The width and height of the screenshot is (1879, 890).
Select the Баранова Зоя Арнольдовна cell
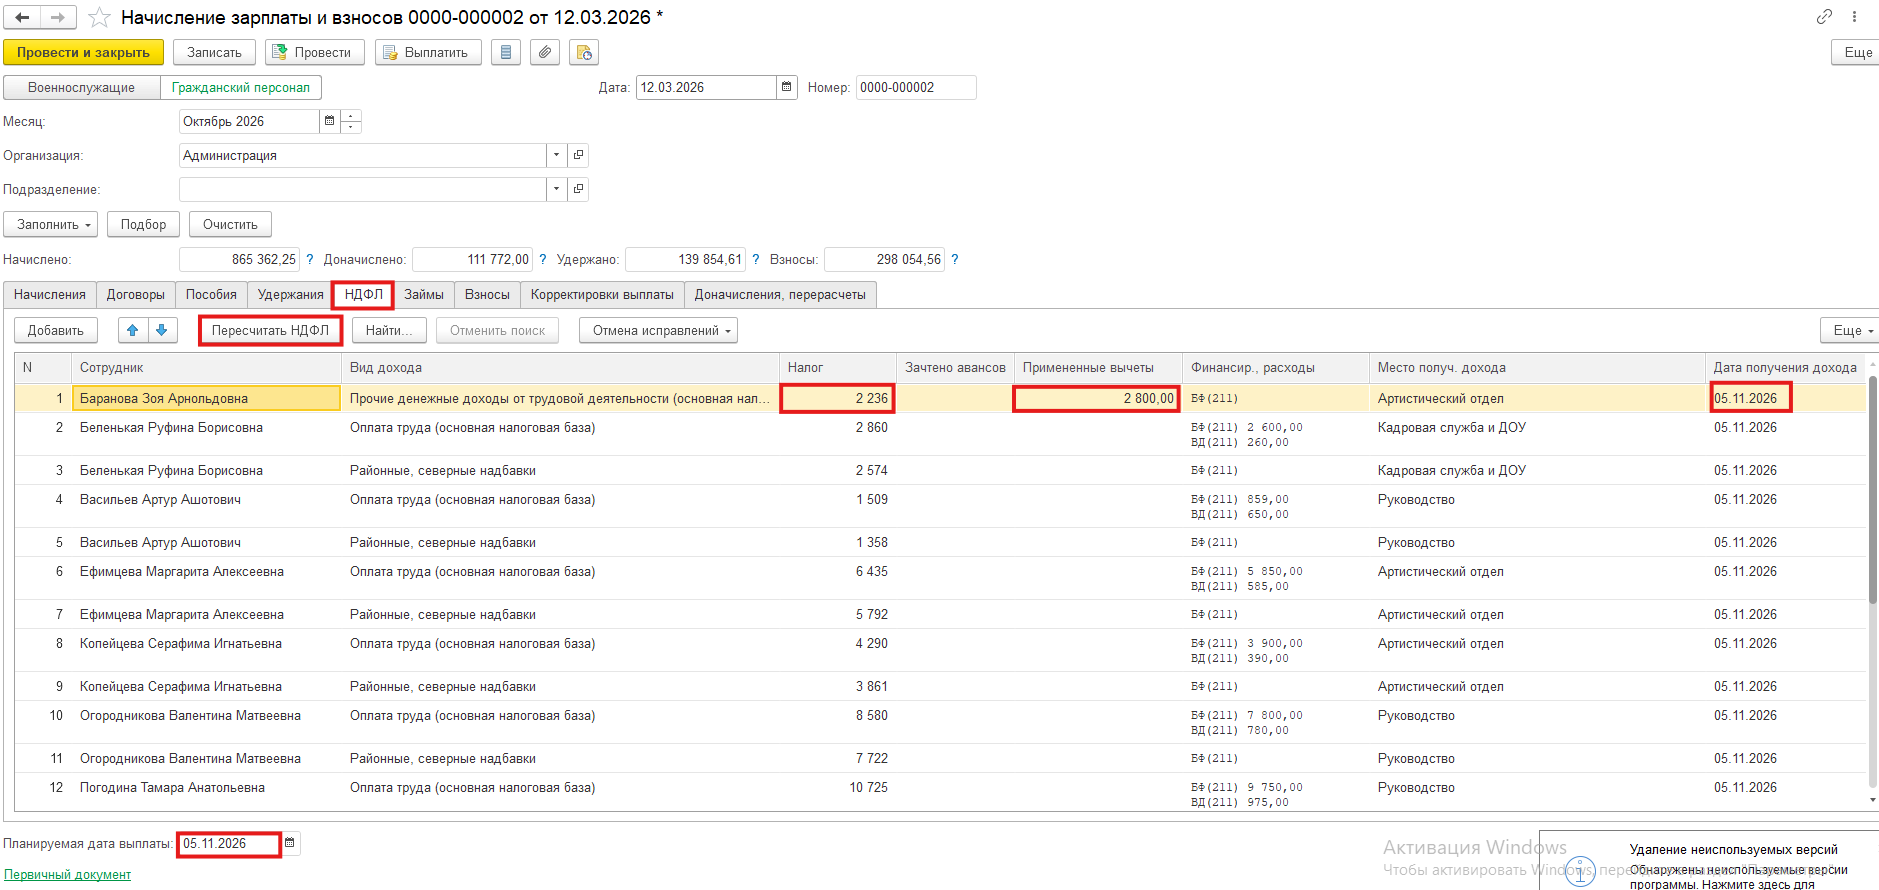(207, 398)
